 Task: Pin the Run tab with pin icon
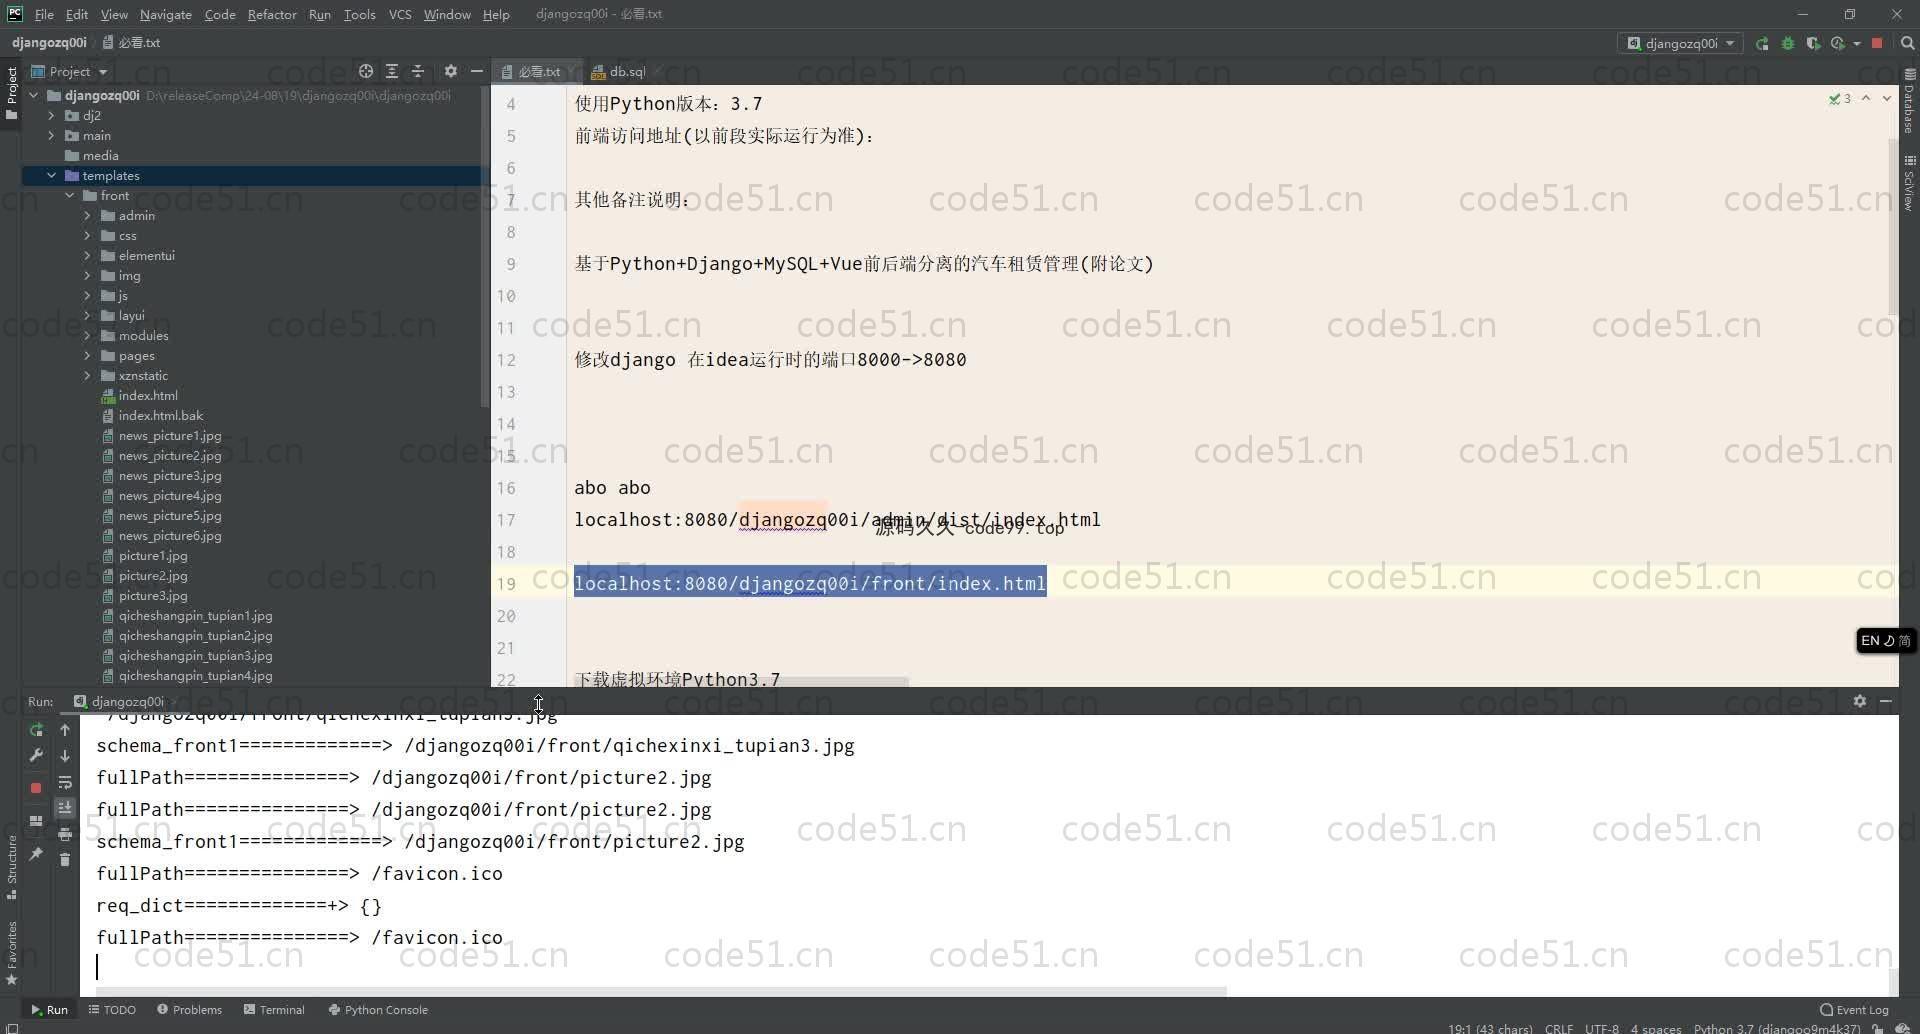click(x=36, y=854)
